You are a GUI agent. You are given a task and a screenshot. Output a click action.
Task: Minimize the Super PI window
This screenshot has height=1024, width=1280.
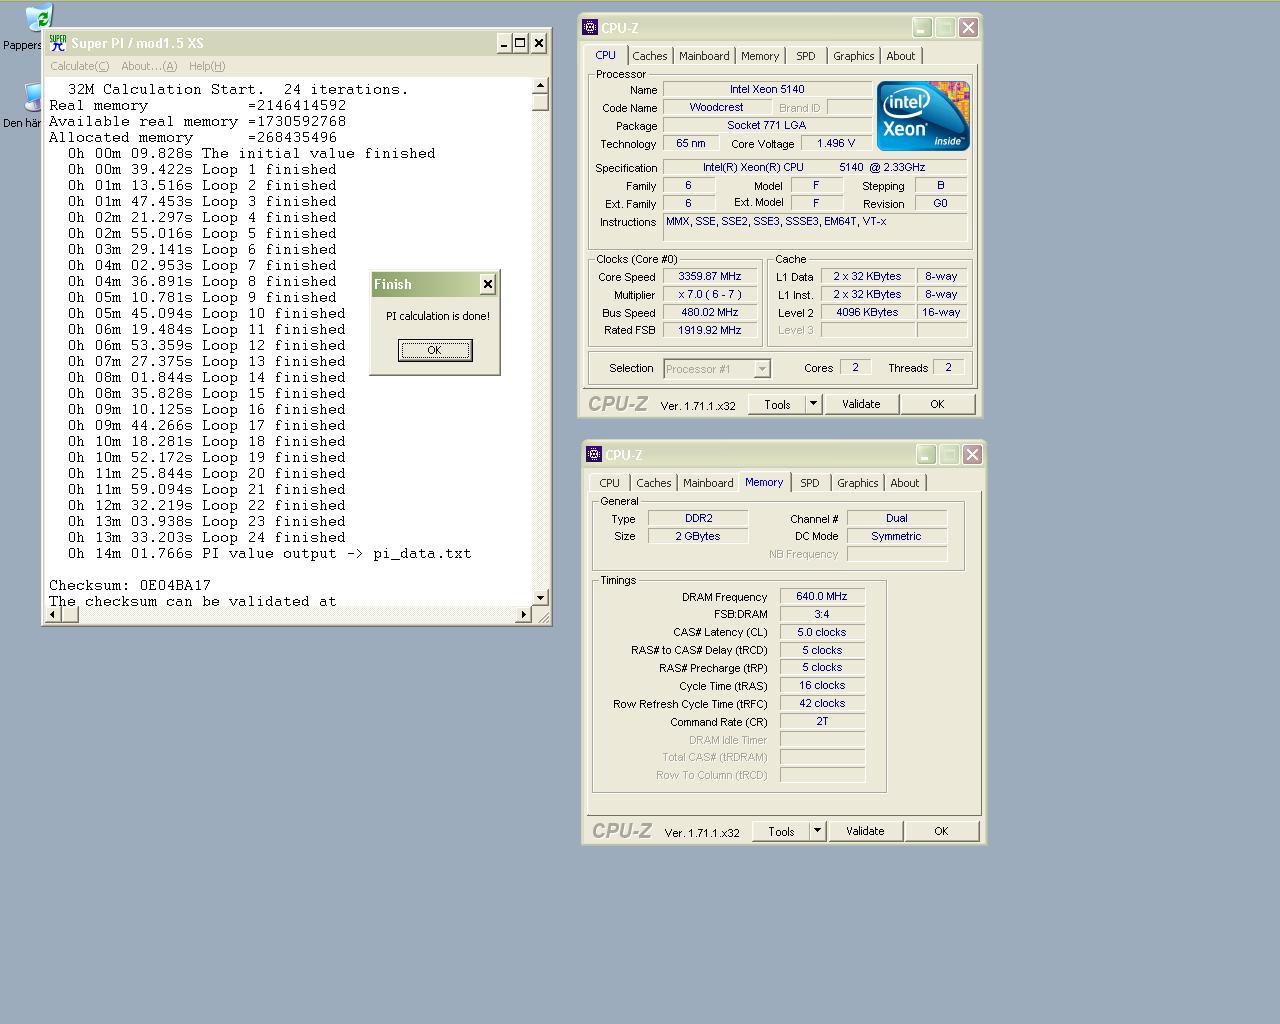(503, 43)
